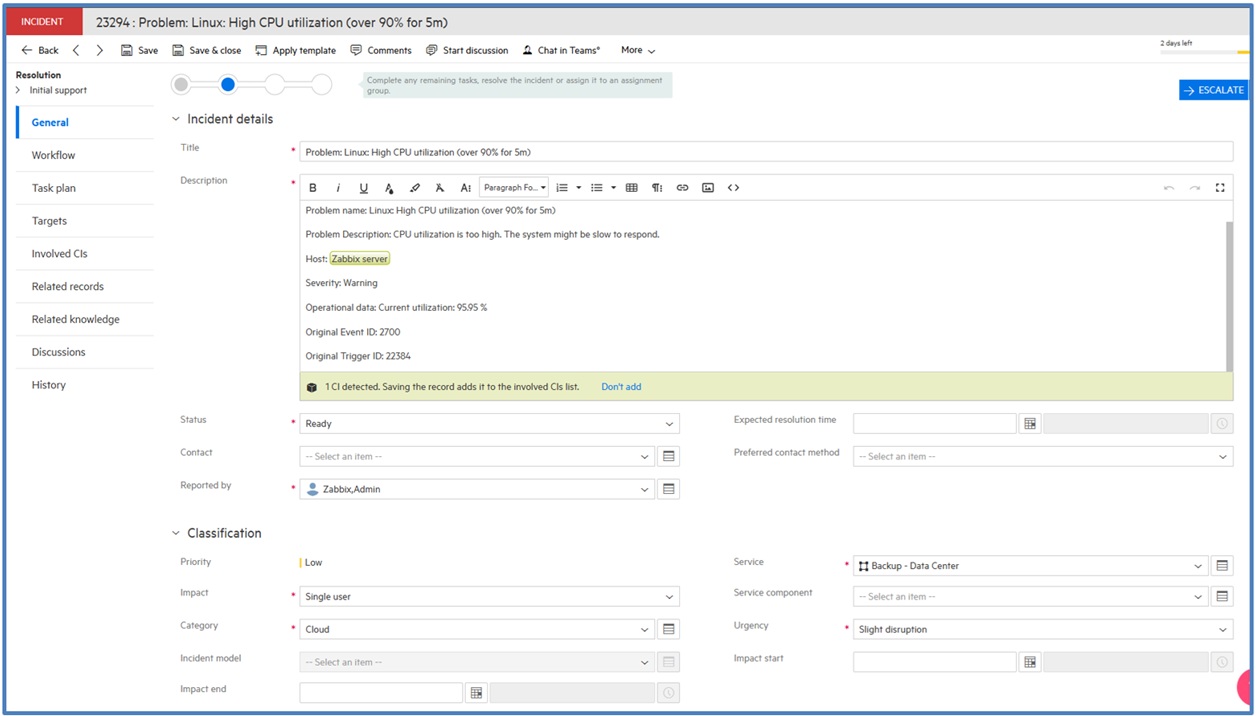Apply italic formatting in description editor
Image resolution: width=1256 pixels, height=716 pixels.
coord(338,188)
